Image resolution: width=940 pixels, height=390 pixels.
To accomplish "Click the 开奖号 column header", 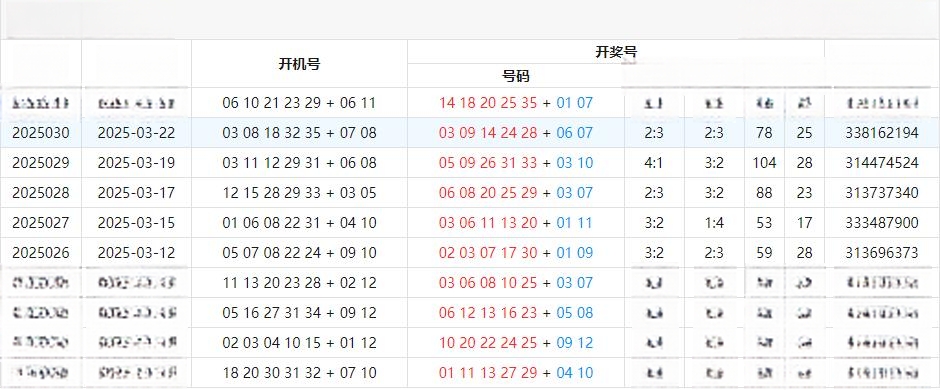I will [x=616, y=52].
